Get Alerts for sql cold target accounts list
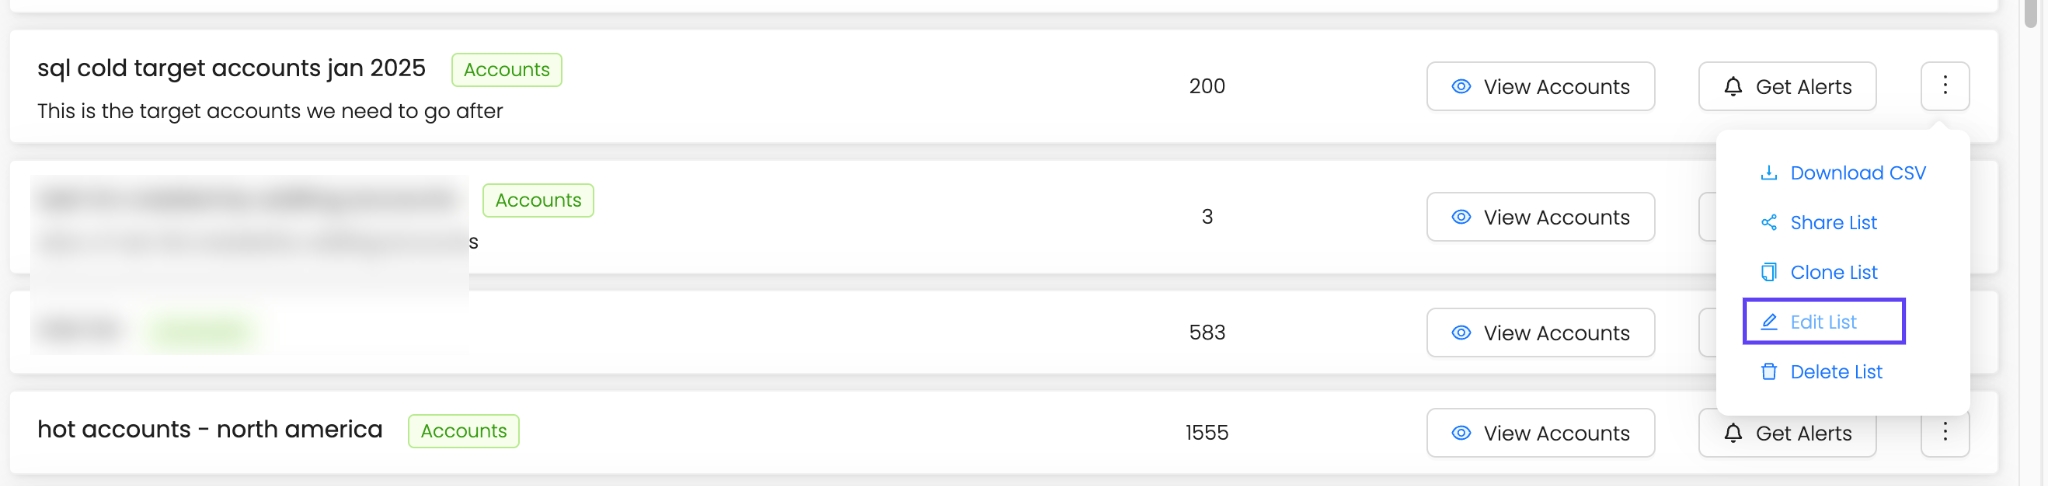Image resolution: width=2048 pixels, height=486 pixels. point(1787,87)
